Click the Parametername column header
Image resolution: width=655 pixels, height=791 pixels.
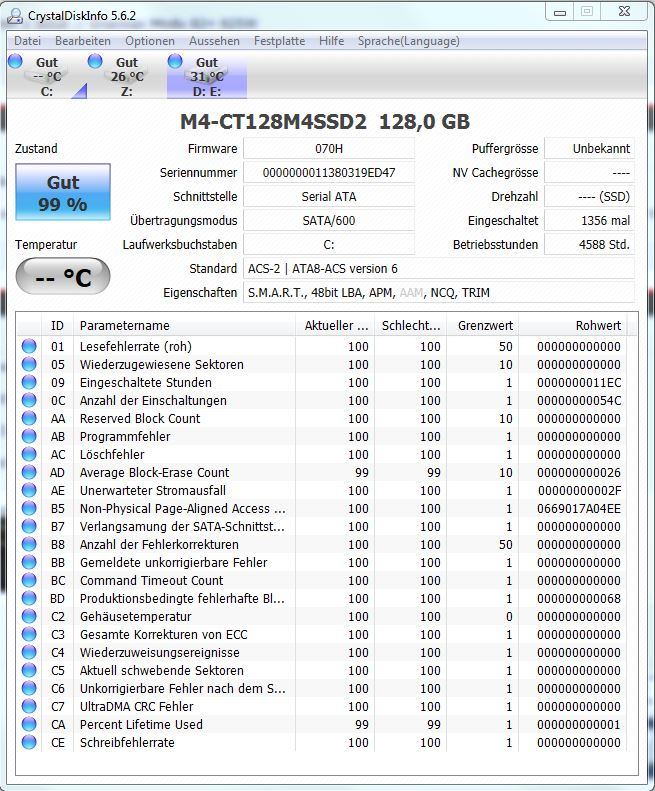[x=184, y=325]
